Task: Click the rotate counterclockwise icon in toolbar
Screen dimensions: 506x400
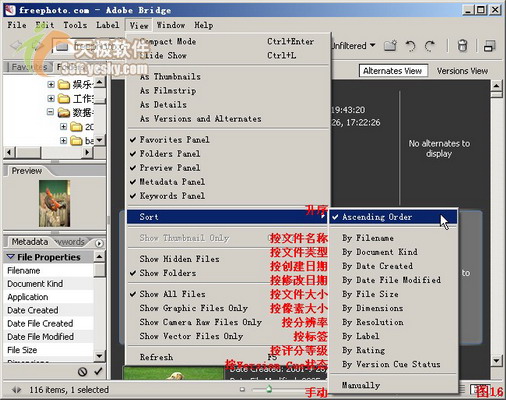Action: click(x=410, y=46)
